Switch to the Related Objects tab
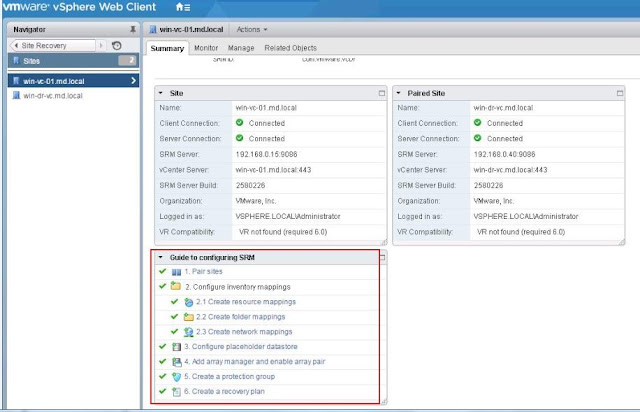 click(290, 48)
